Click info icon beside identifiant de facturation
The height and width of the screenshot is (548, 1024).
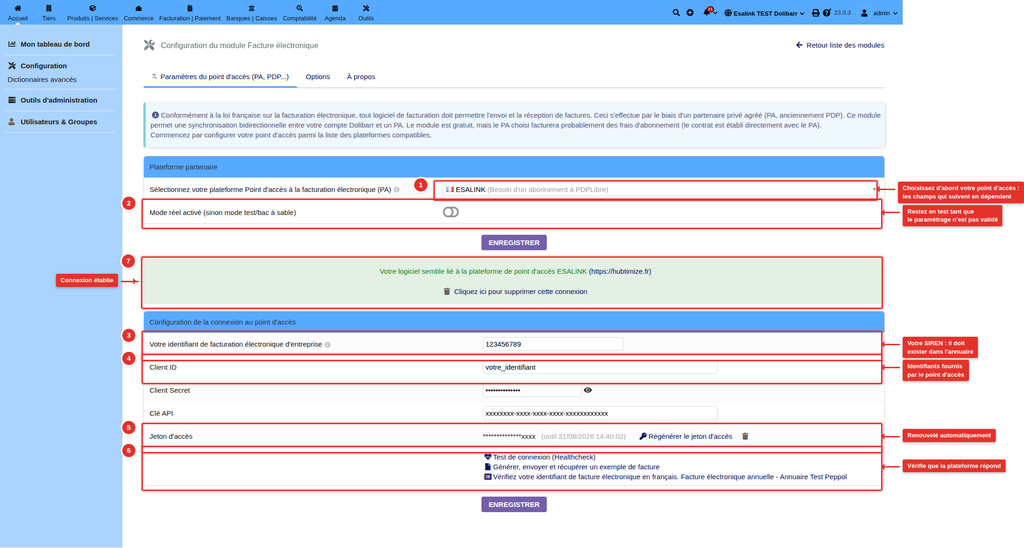point(328,345)
